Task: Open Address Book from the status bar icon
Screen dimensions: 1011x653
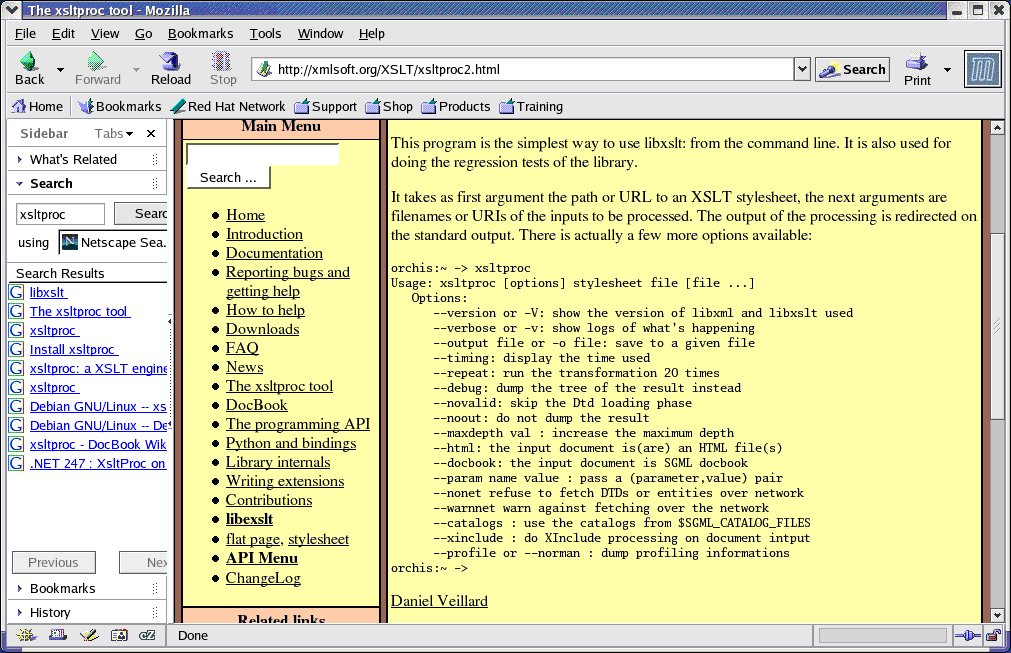Action: [x=119, y=635]
